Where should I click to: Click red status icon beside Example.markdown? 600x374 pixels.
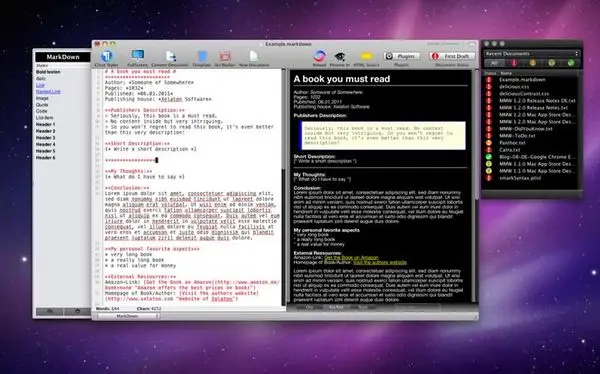(489, 80)
